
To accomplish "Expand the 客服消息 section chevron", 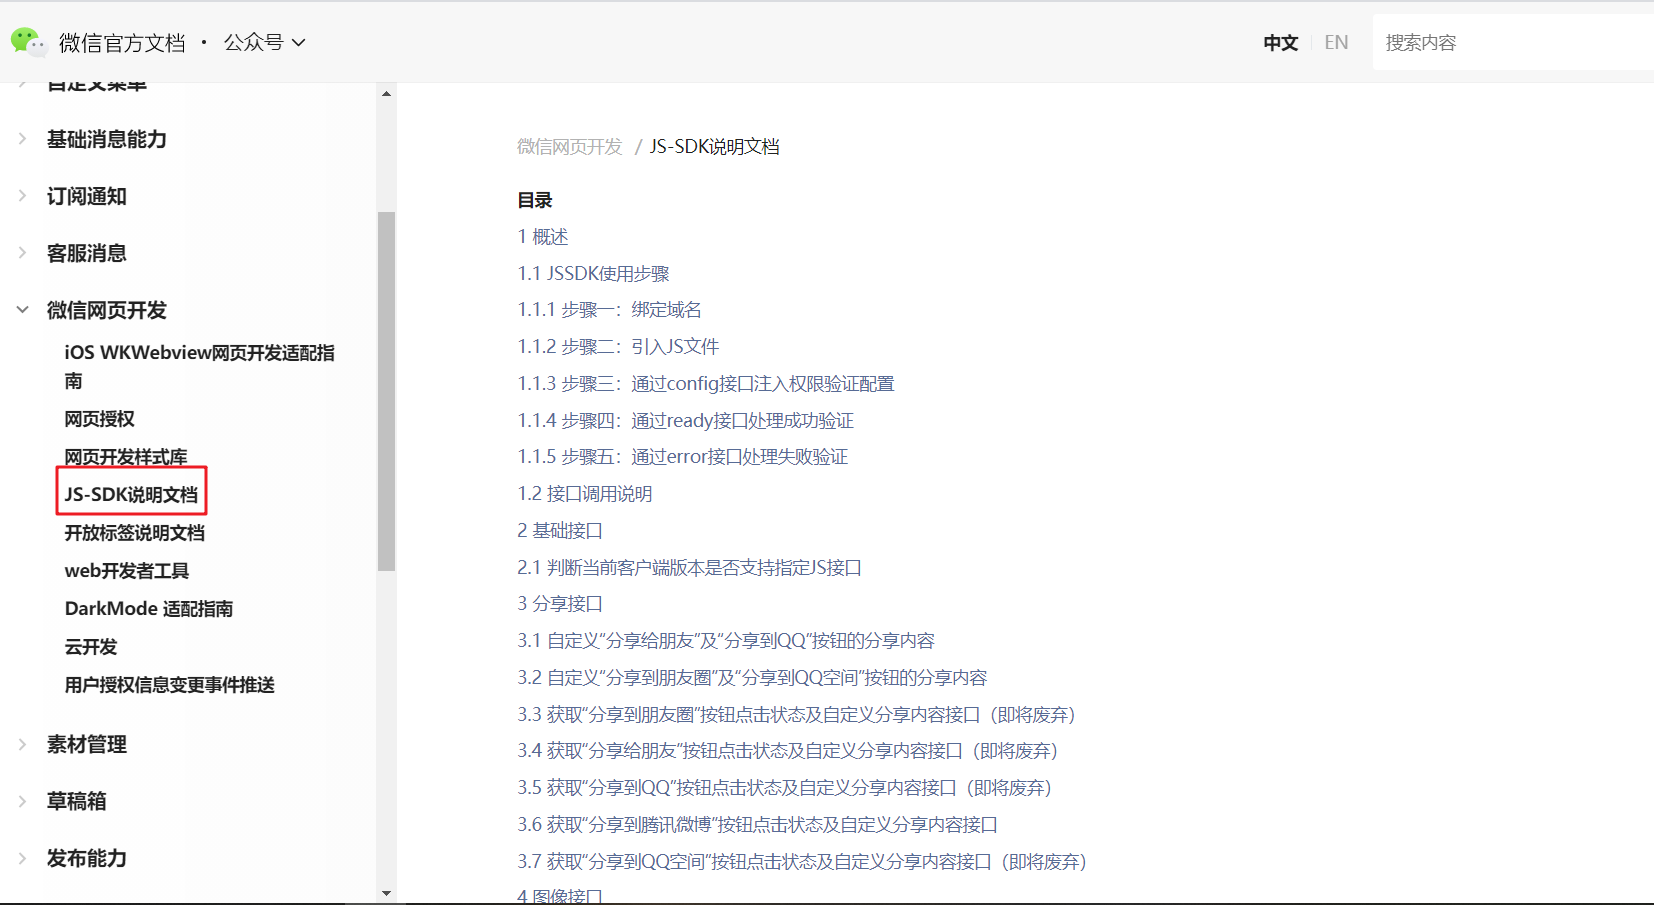I will (22, 253).
